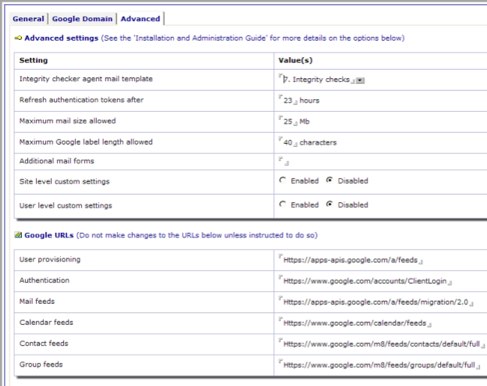This screenshot has height=386, width=487.
Task: Switch to the General tab
Action: (28, 19)
